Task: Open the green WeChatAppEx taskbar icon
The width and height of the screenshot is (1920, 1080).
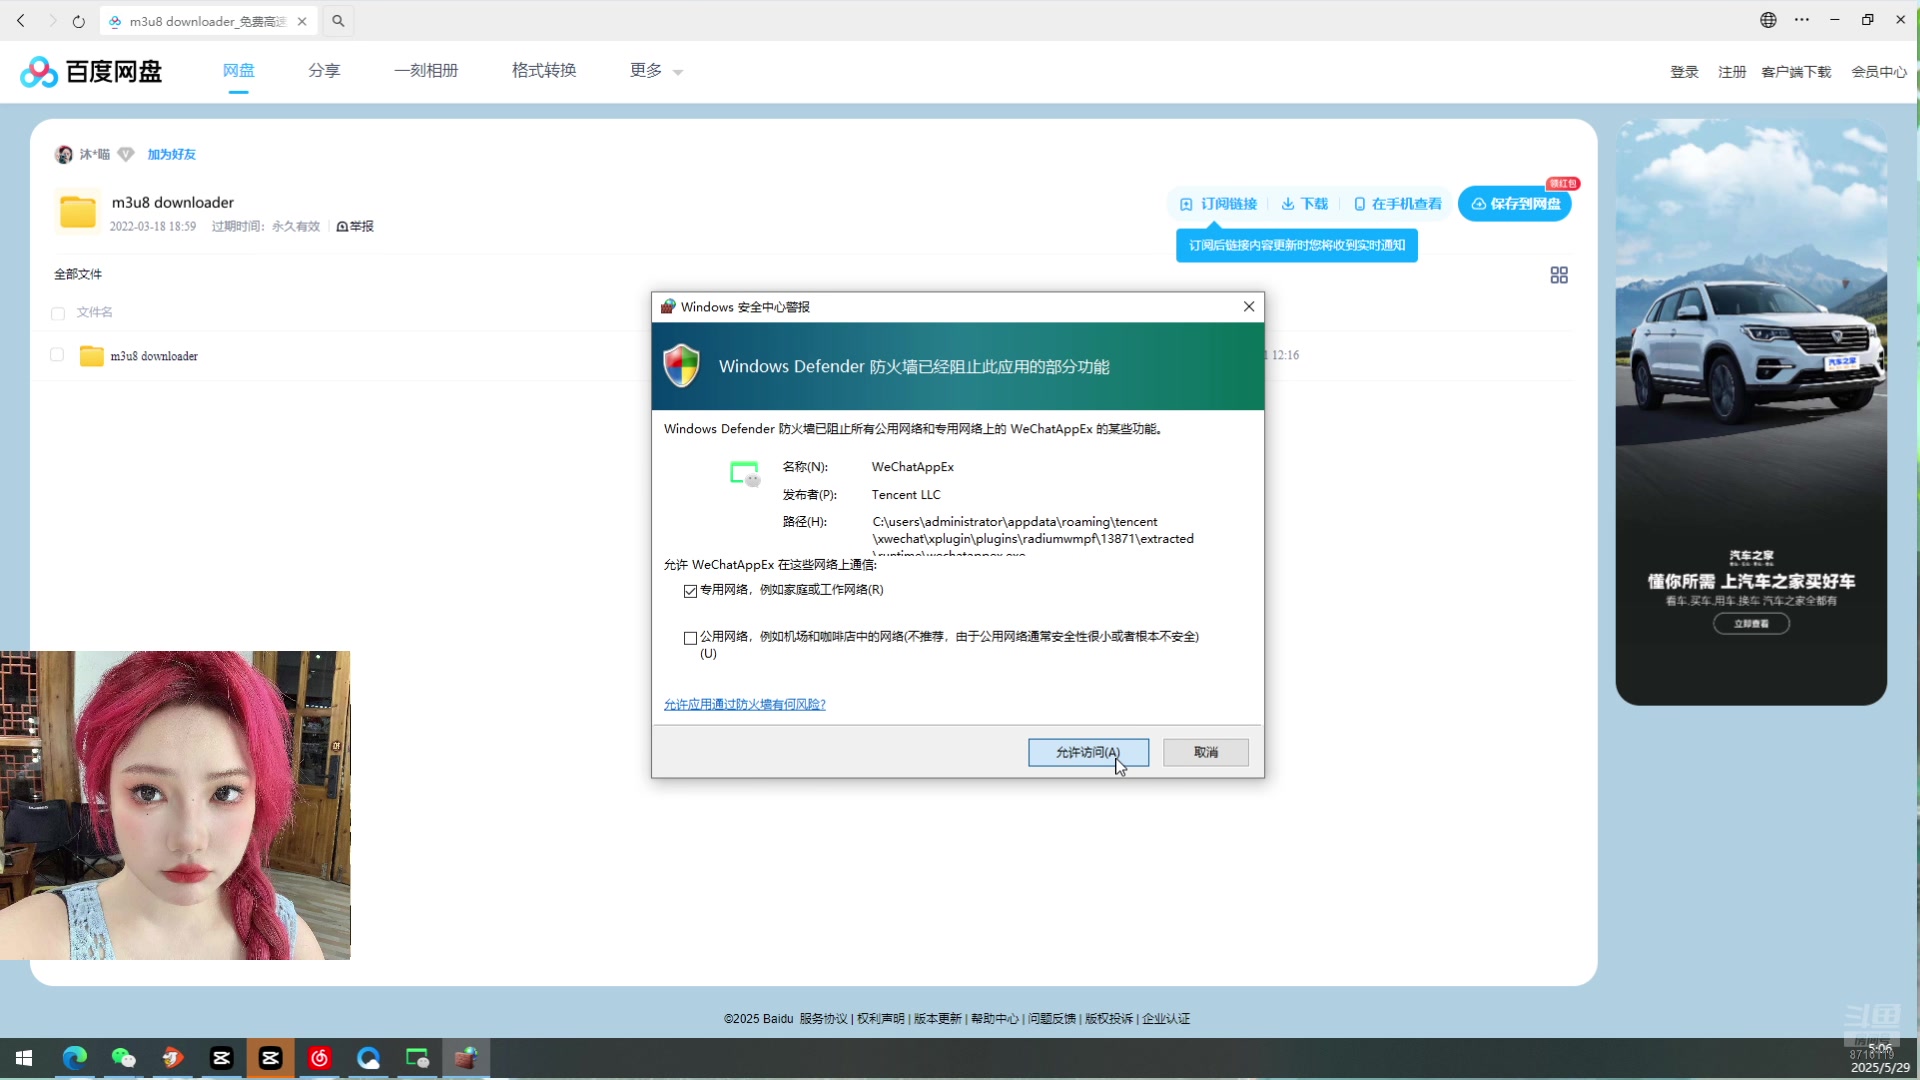Action: coord(417,1058)
